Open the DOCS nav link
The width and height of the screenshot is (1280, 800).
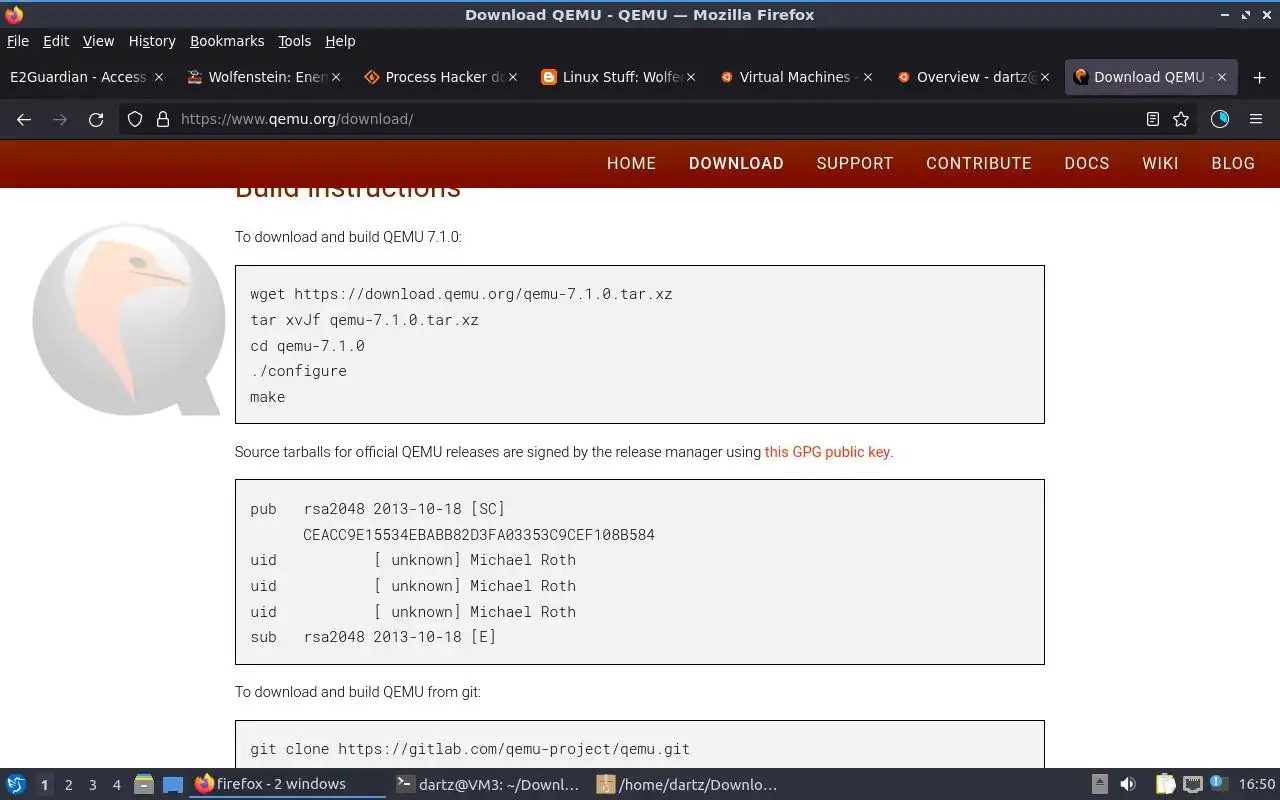click(1087, 163)
